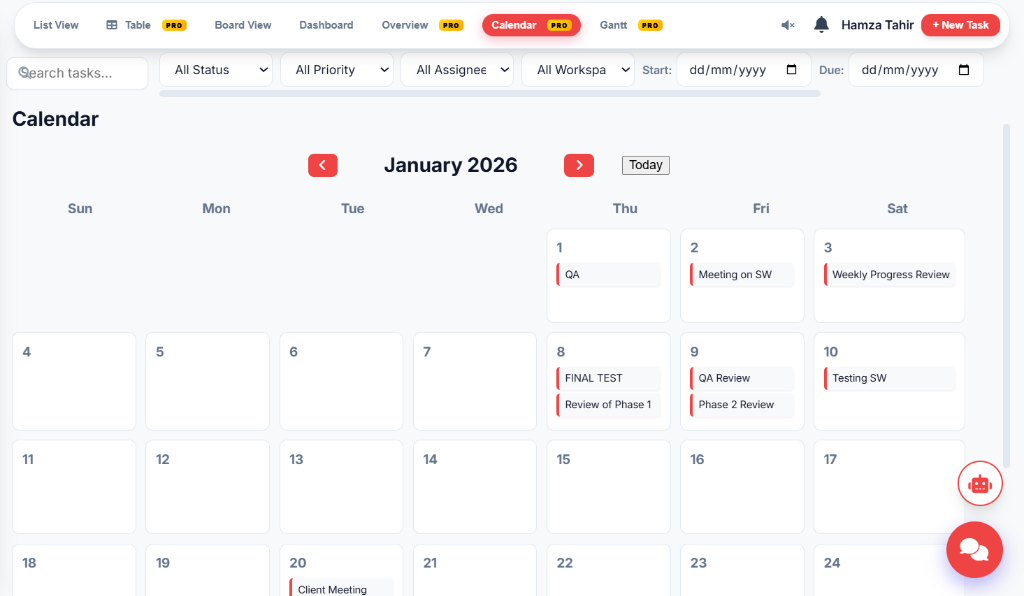Expand the All Priority filter
The image size is (1024, 596).
[x=338, y=70]
